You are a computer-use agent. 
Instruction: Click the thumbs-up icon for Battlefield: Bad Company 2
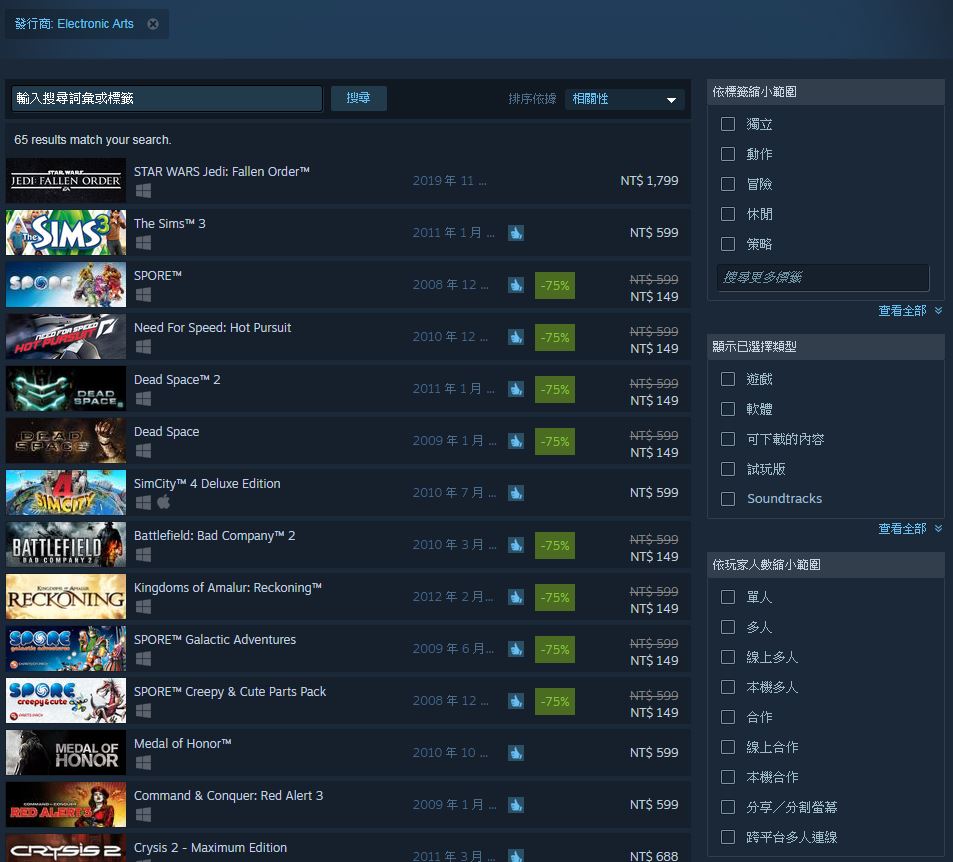[x=516, y=545]
